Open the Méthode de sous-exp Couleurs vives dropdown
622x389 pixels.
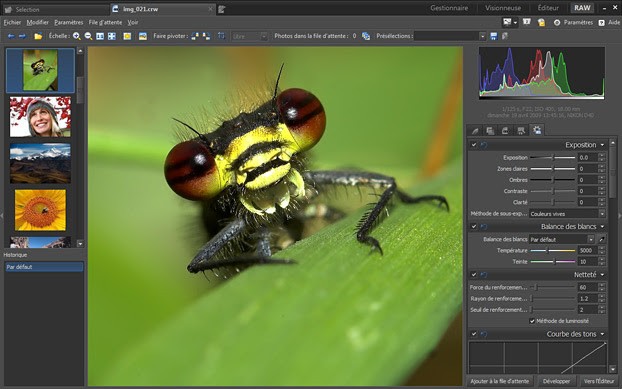(x=567, y=214)
